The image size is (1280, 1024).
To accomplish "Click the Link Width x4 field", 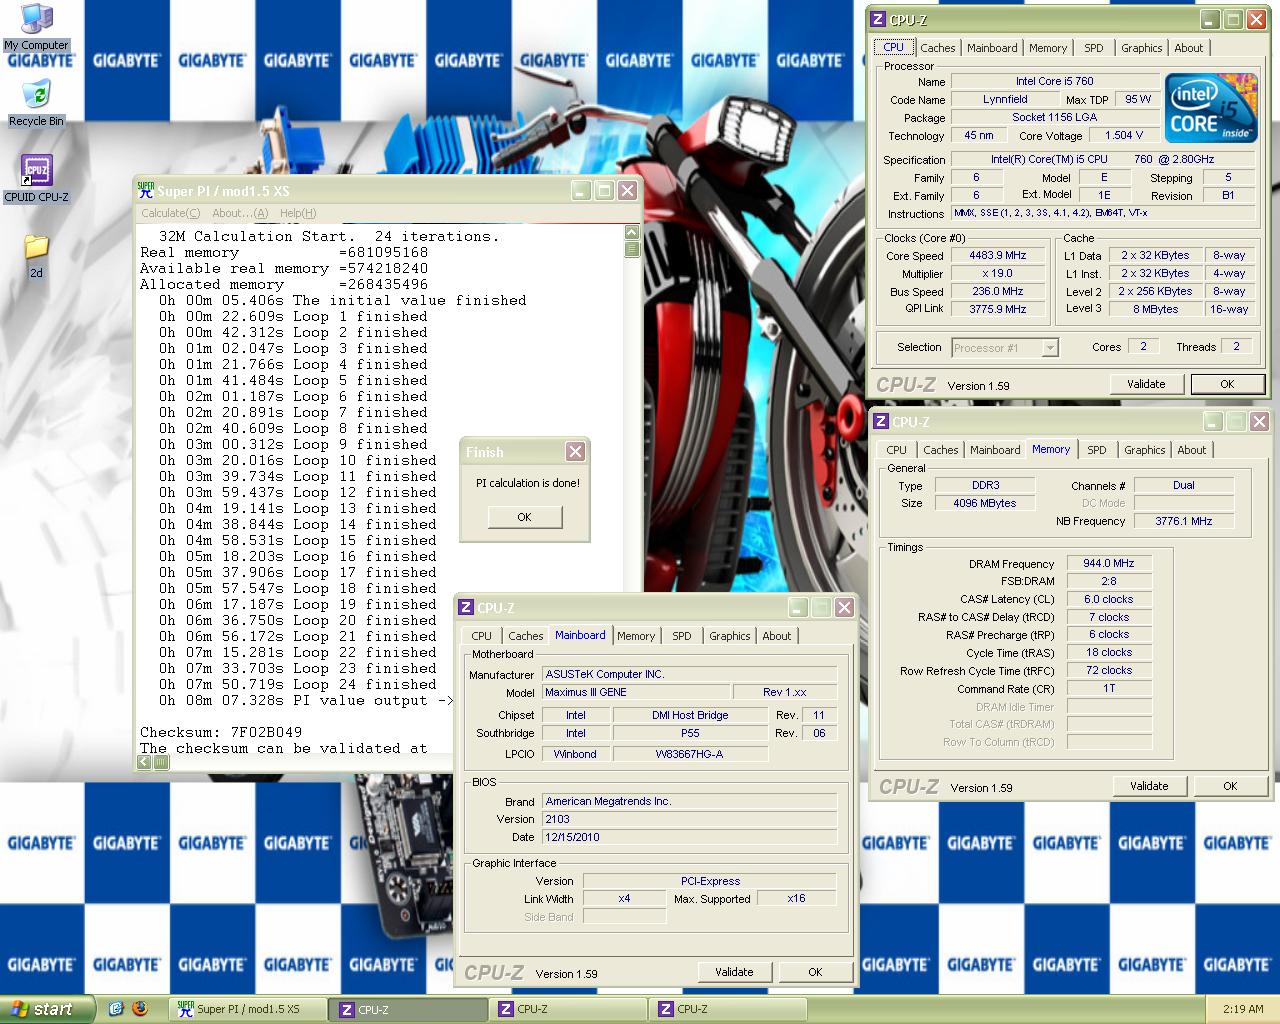I will click(x=624, y=898).
